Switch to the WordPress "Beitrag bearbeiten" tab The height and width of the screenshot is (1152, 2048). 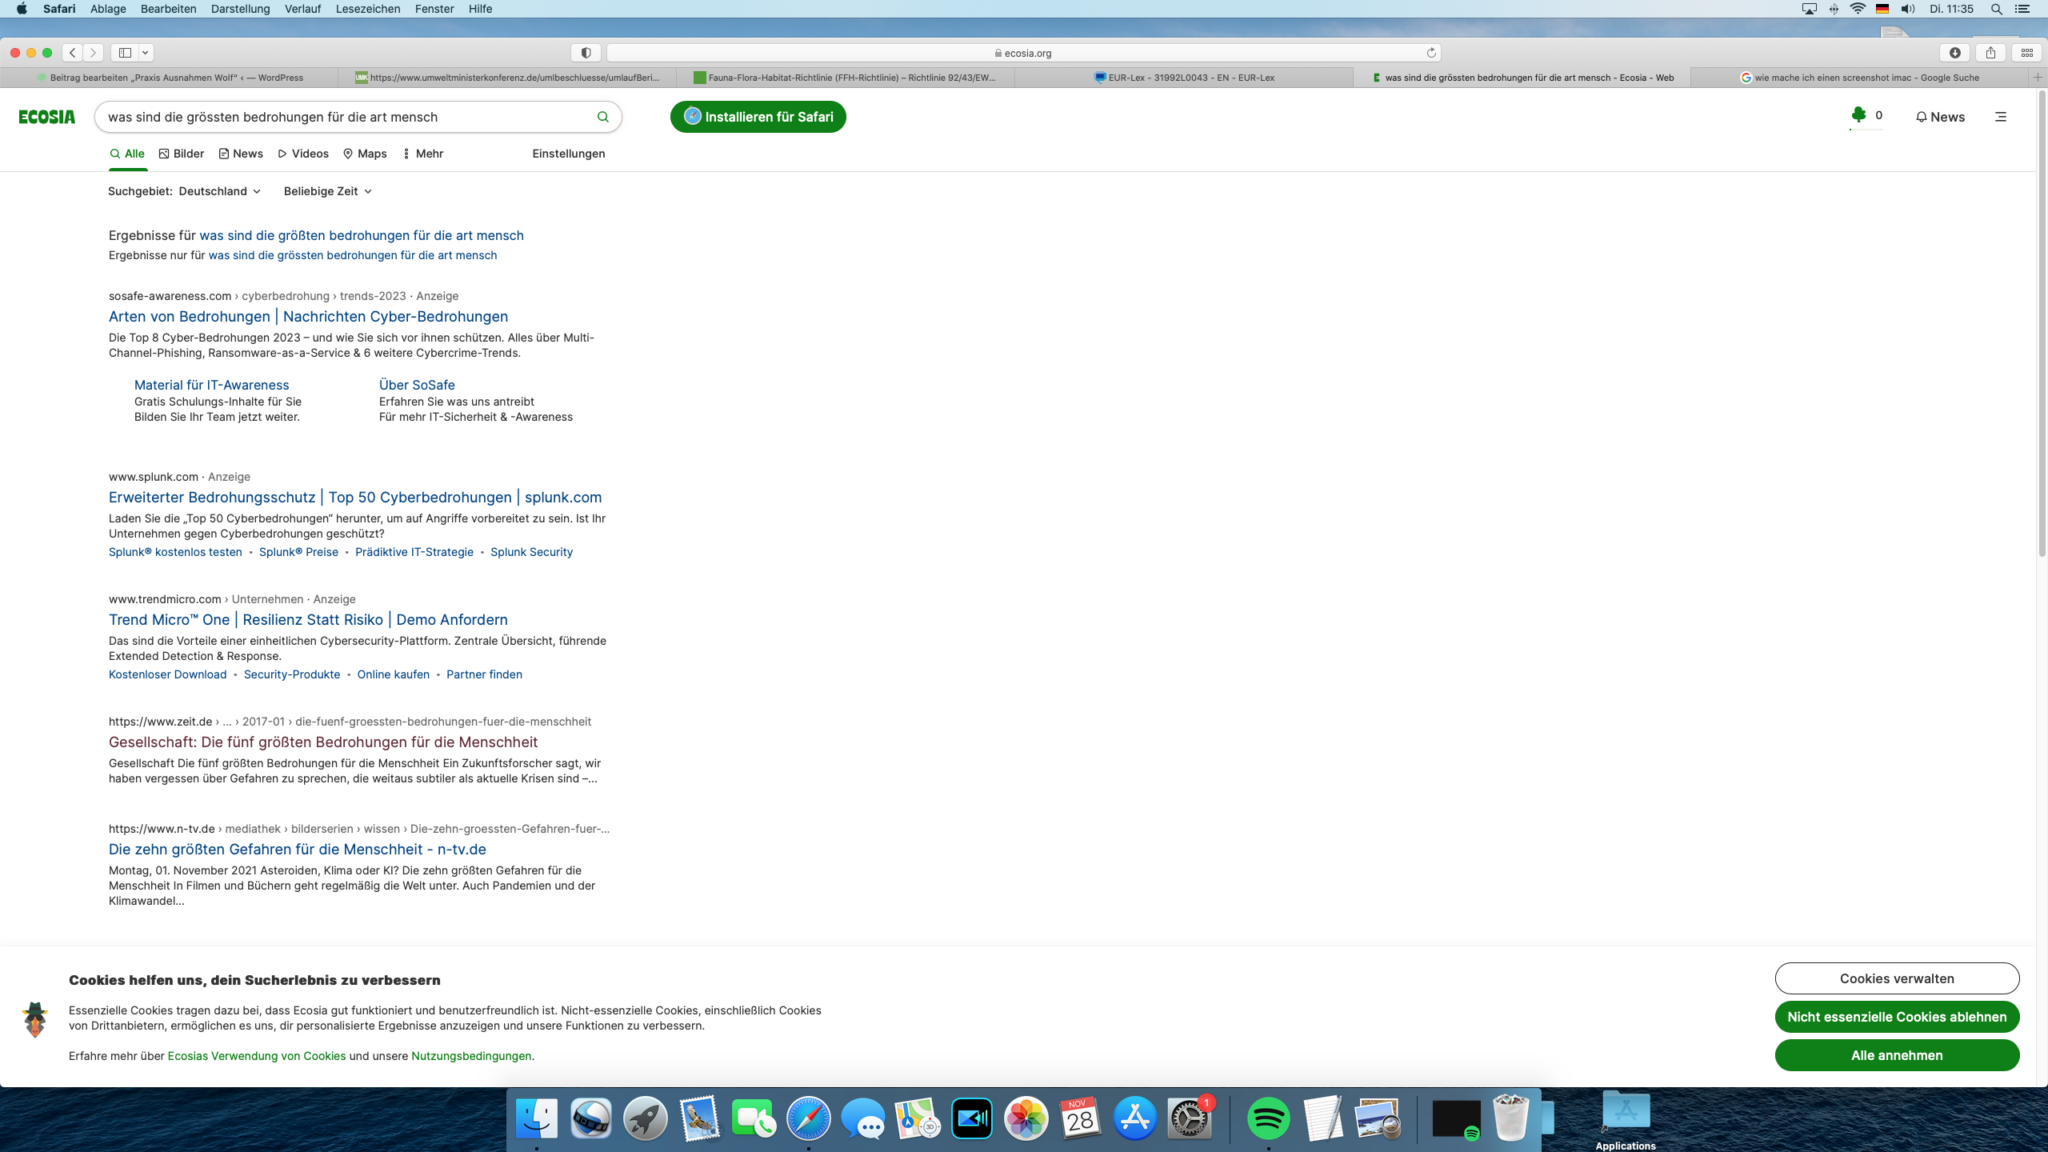pyautogui.click(x=170, y=77)
